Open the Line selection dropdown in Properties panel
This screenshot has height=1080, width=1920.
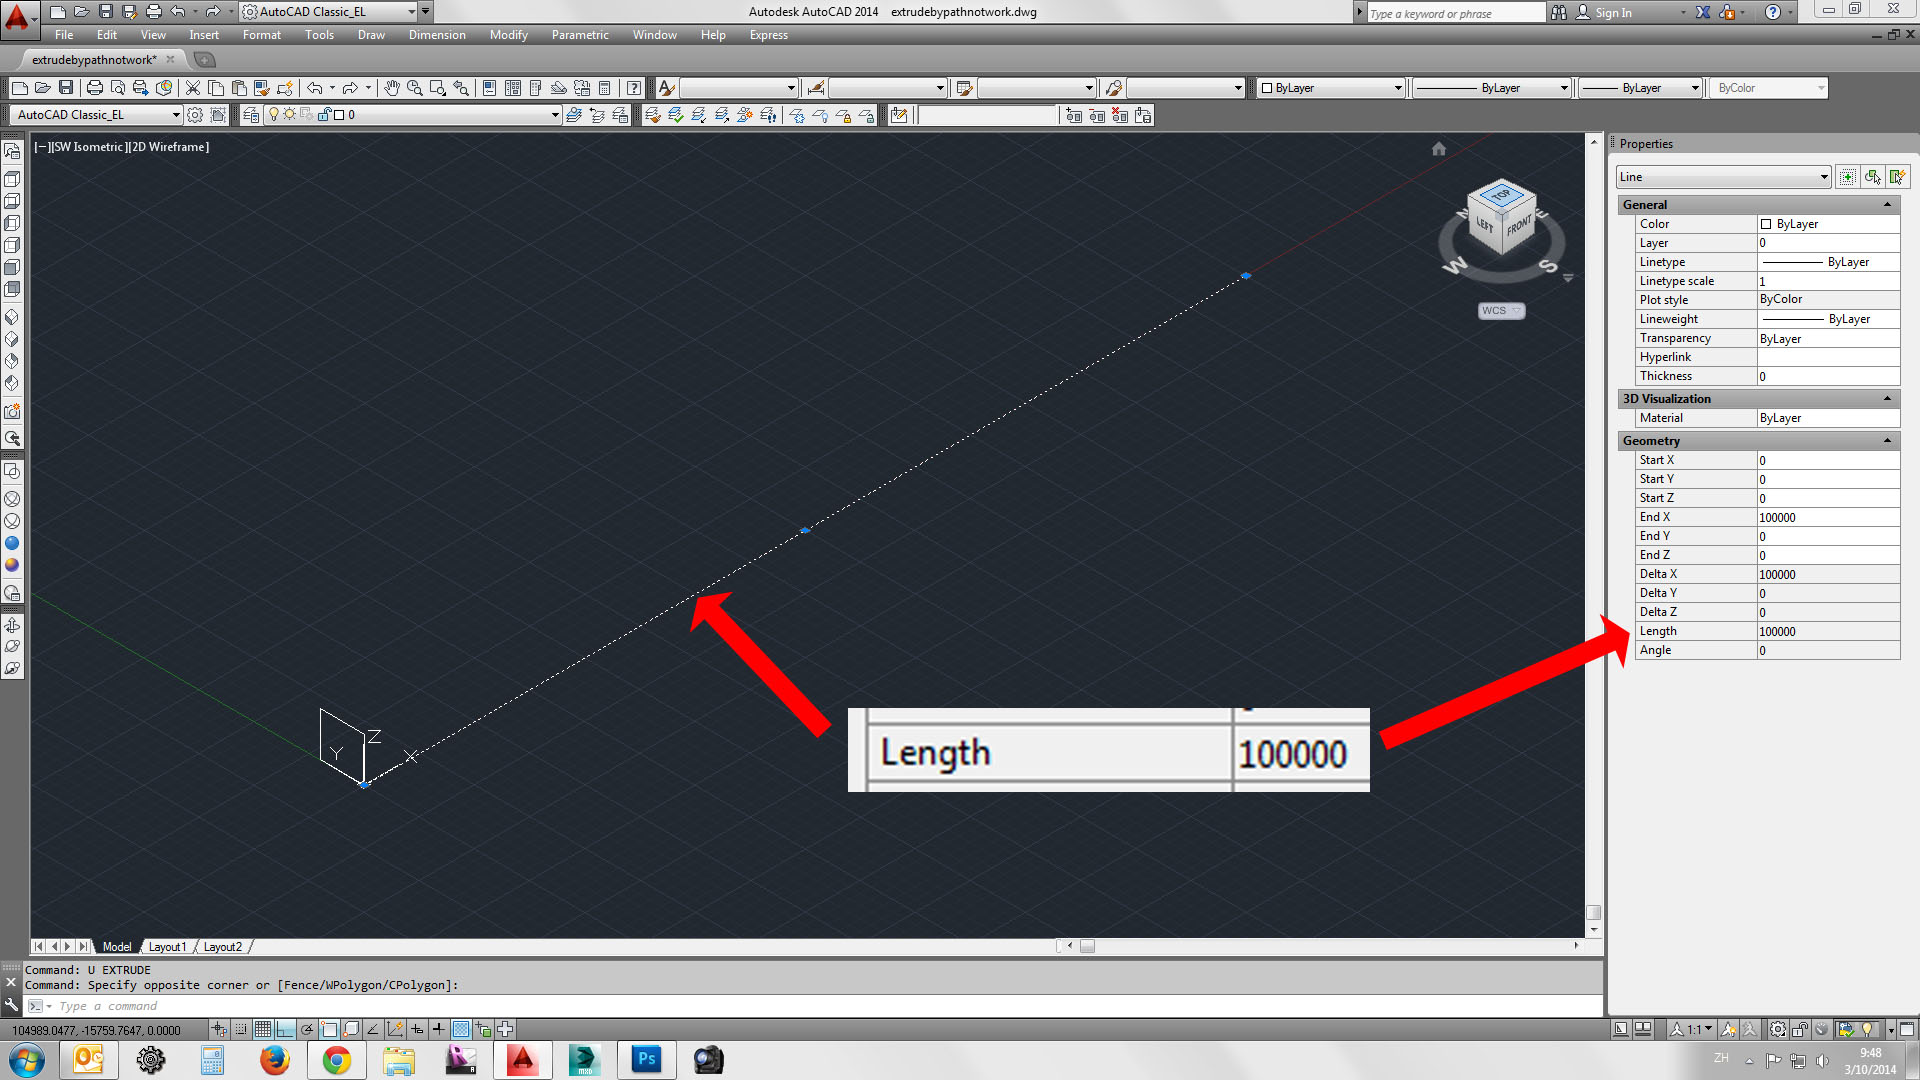1823,177
